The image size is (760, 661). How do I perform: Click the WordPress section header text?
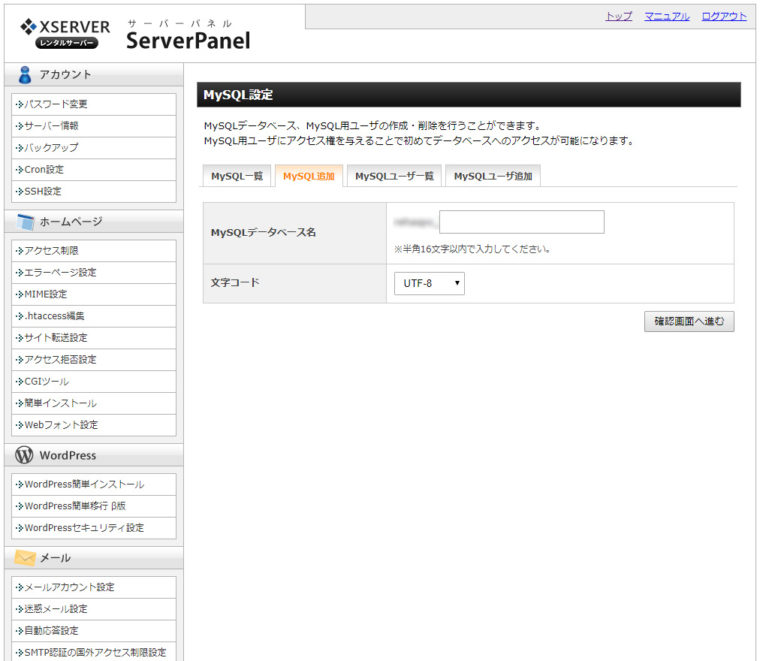(x=68, y=456)
